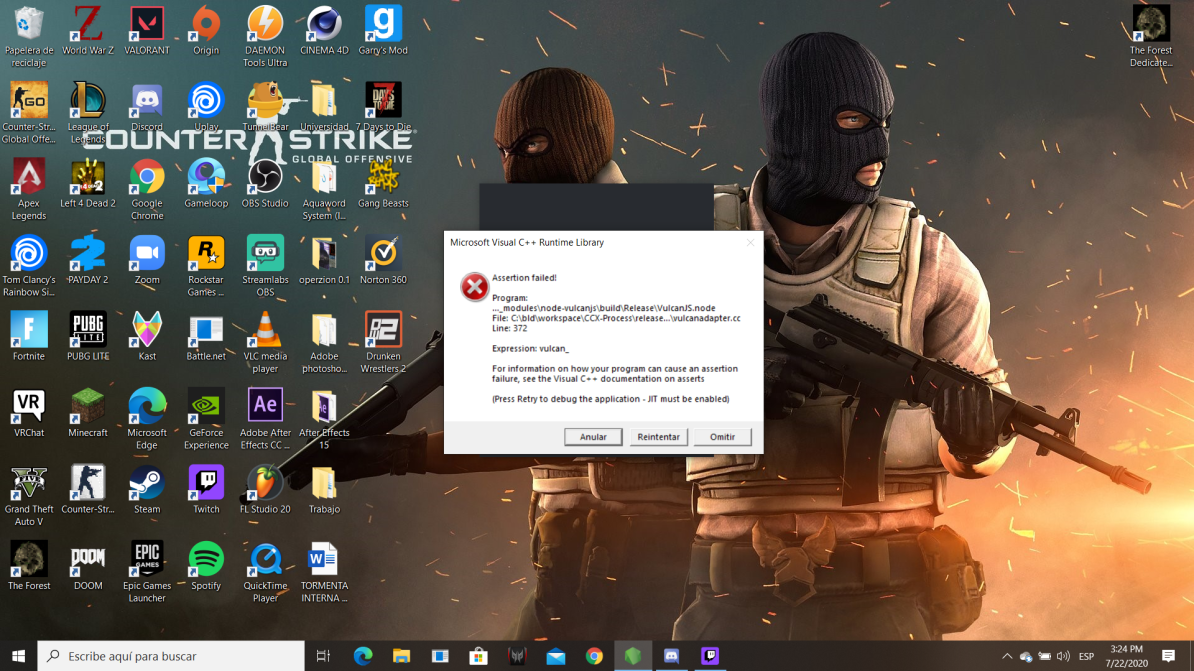1194x671 pixels.
Task: Select the Garry's Mod desktop icon
Action: (383, 32)
